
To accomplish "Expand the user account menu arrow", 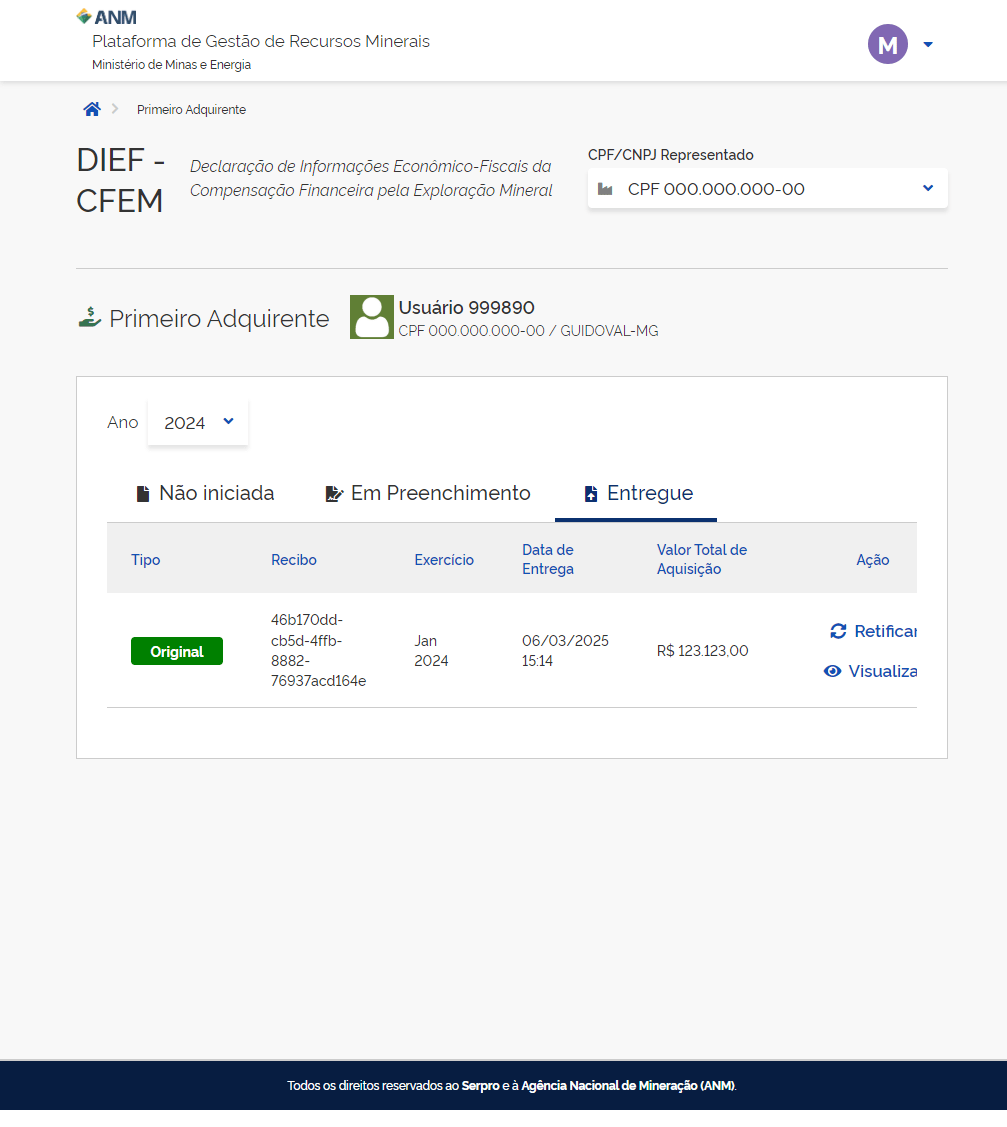I will pyautogui.click(x=928, y=44).
